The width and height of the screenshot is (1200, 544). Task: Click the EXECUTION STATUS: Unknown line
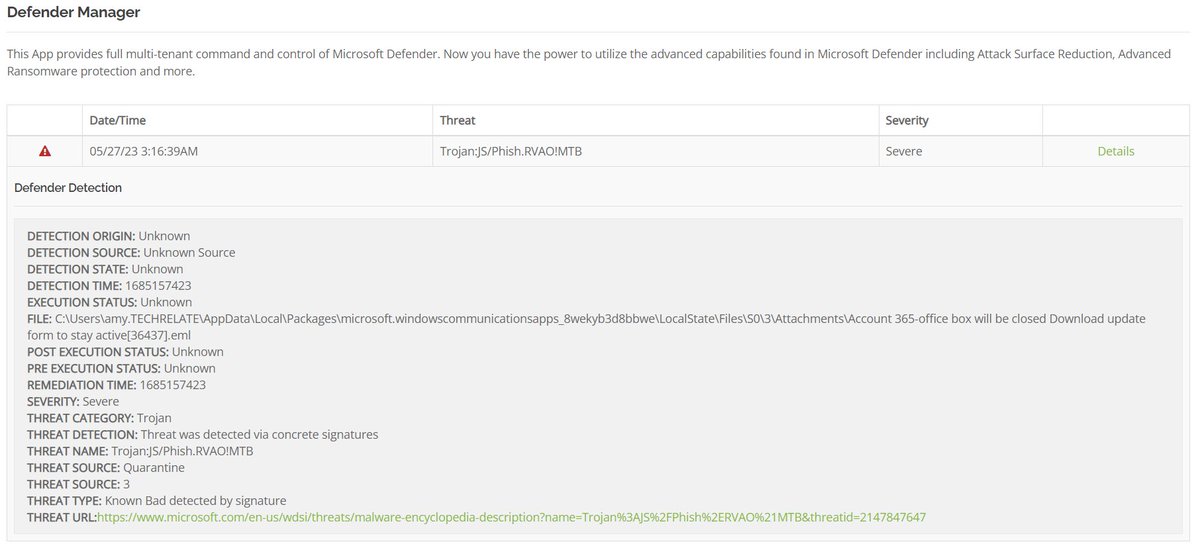coord(109,302)
